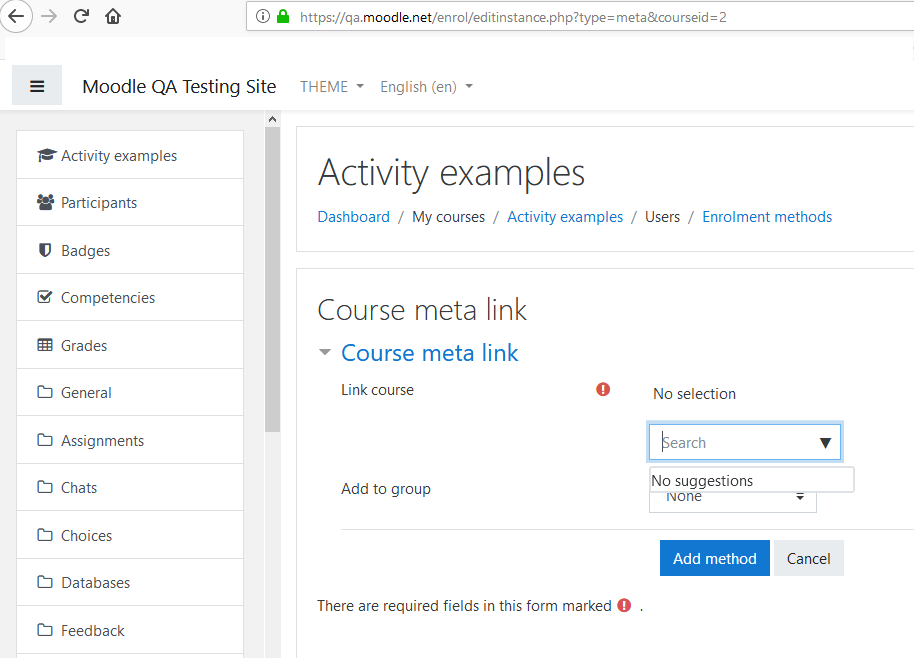The image size is (914, 658).
Task: Open Badges in the navigation drawer
Action: pos(130,250)
